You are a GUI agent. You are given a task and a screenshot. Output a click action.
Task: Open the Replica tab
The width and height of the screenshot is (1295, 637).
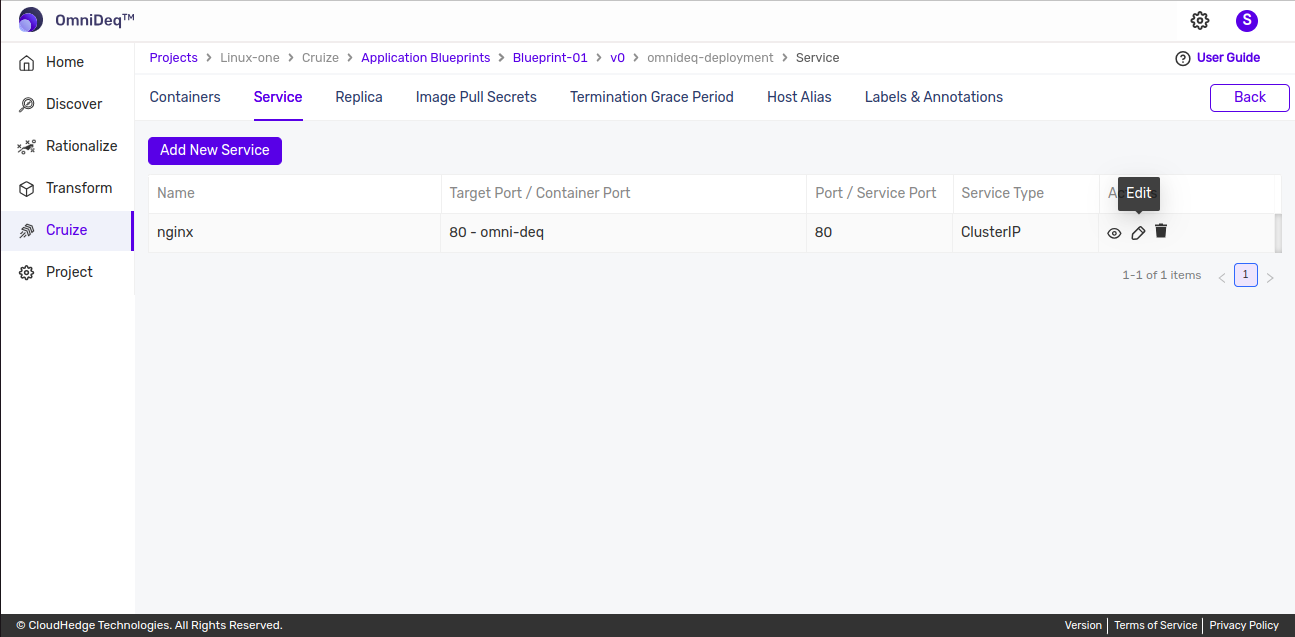pyautogui.click(x=359, y=97)
